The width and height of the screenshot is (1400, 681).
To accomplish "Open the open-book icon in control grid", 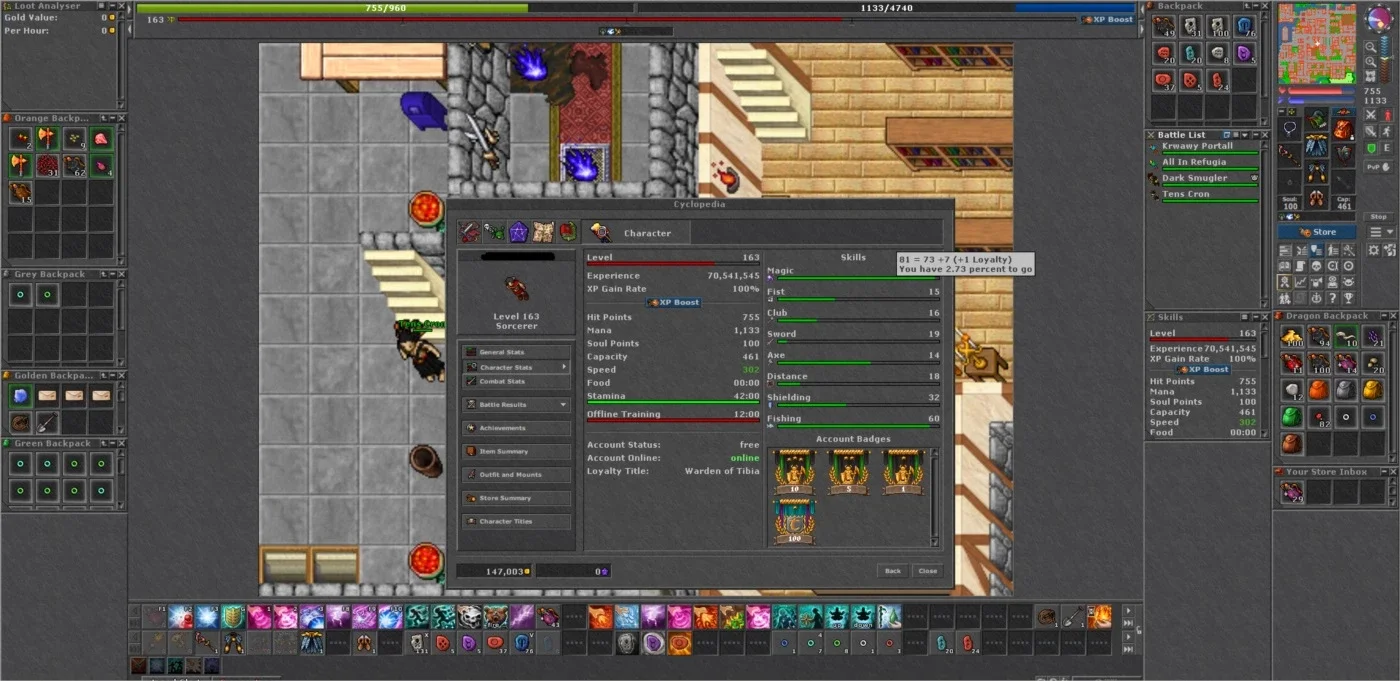I will pos(1284,265).
